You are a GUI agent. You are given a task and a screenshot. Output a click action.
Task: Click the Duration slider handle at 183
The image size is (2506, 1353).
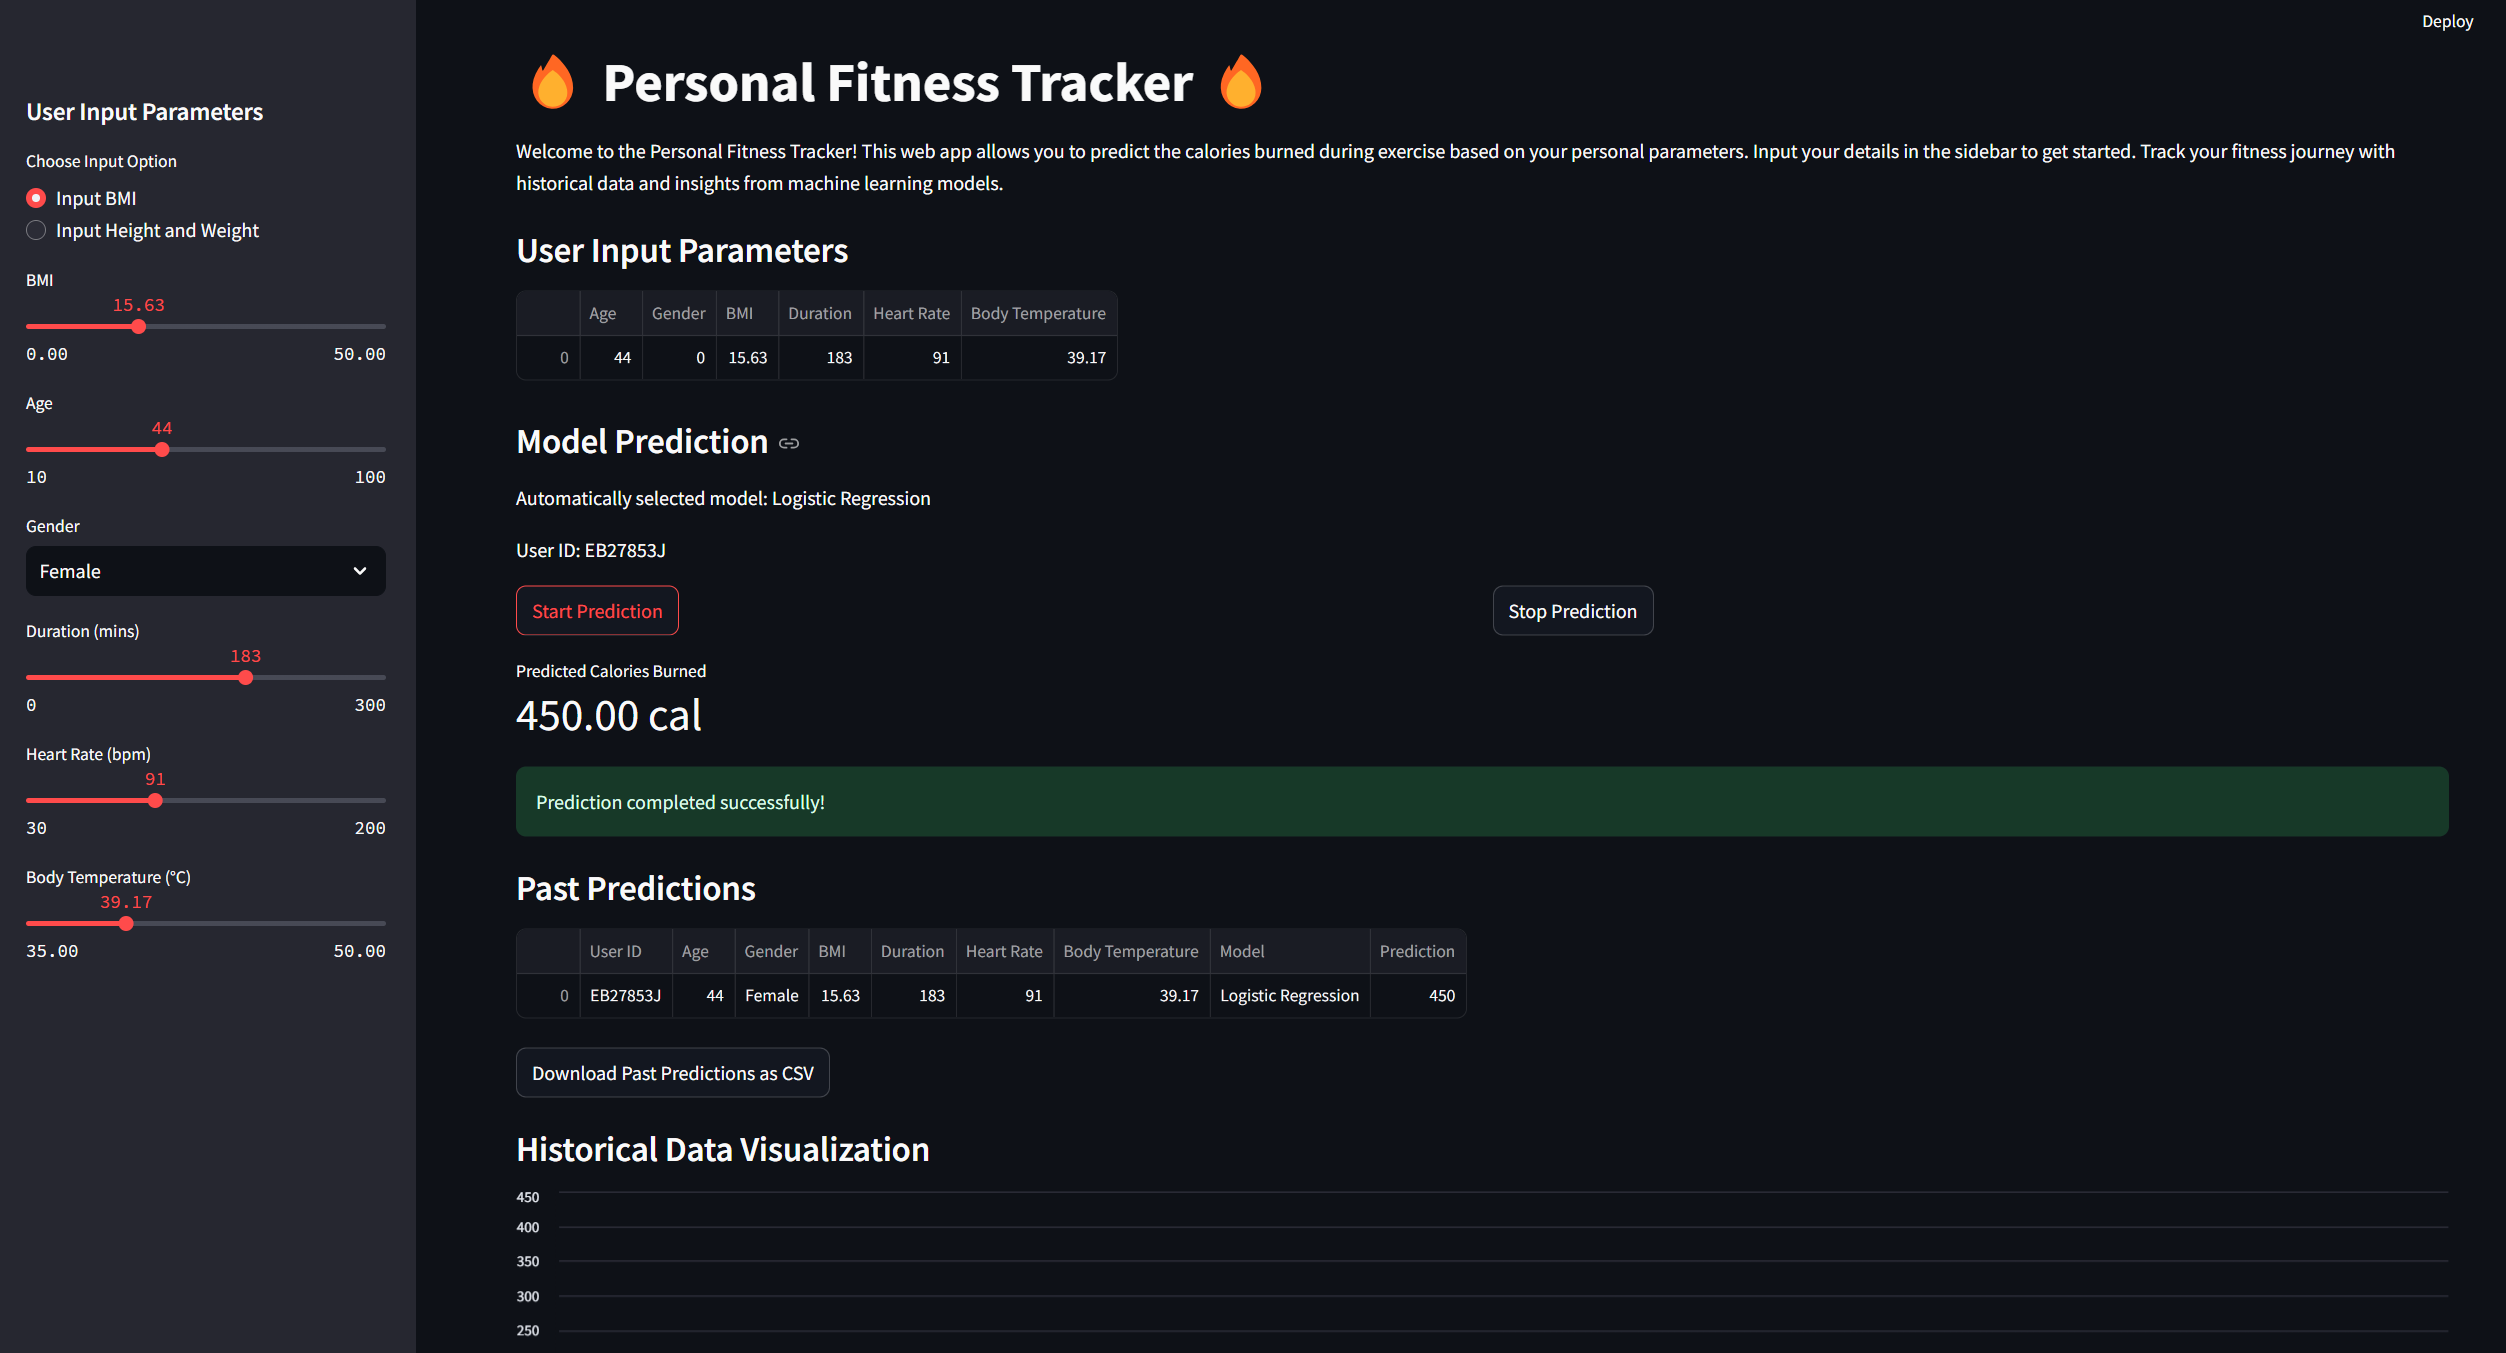(x=246, y=678)
